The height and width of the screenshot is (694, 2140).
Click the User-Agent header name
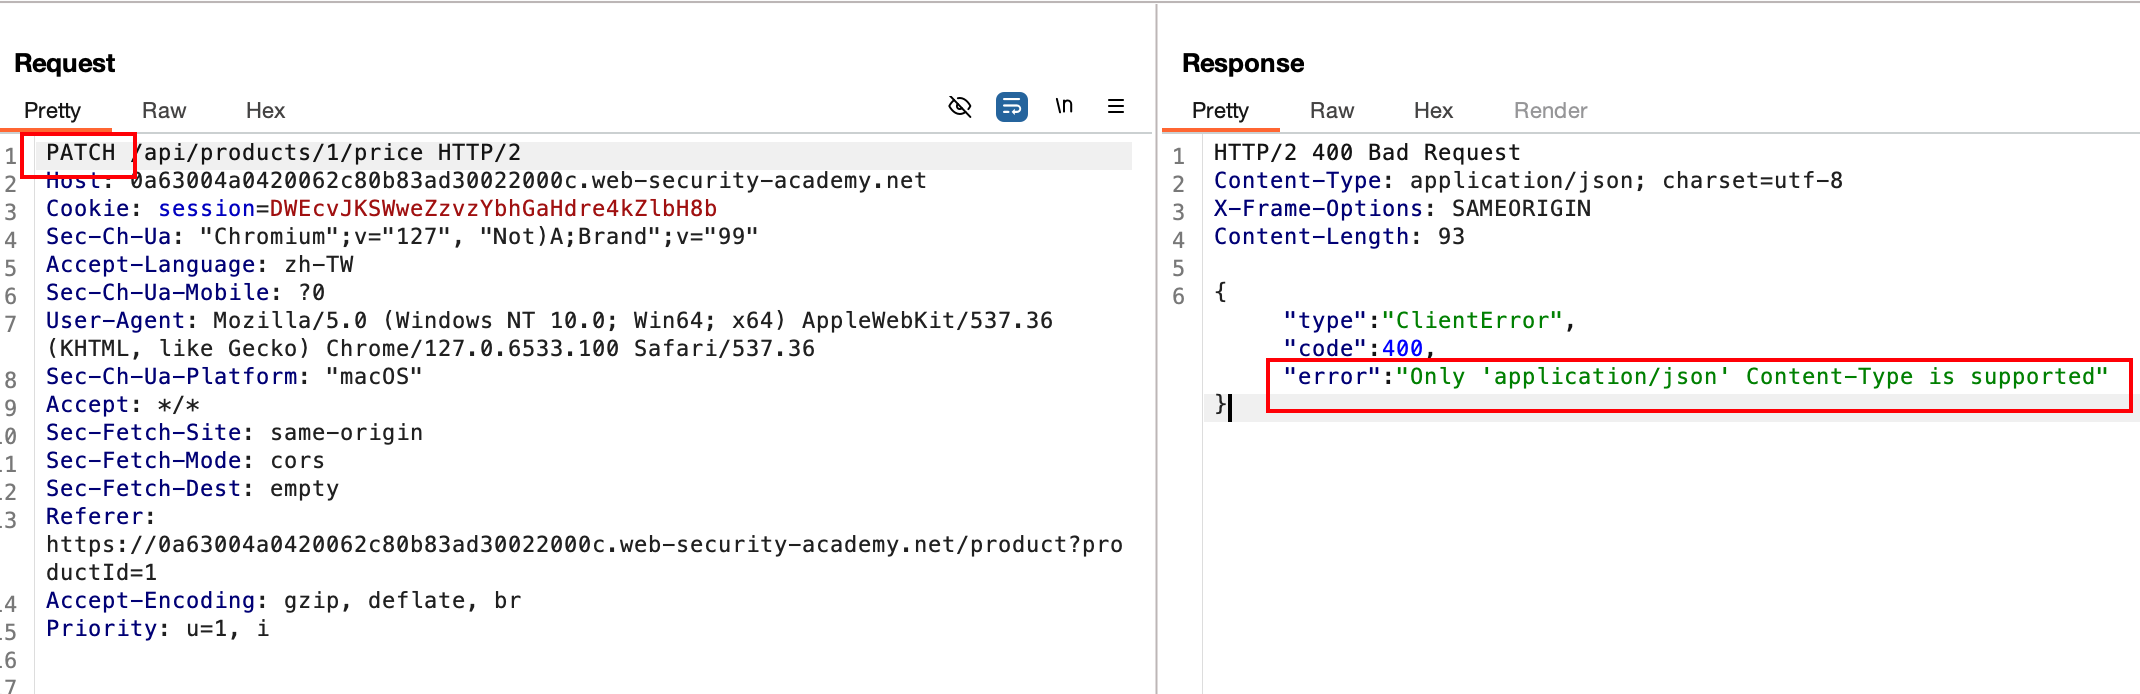pyautogui.click(x=115, y=321)
